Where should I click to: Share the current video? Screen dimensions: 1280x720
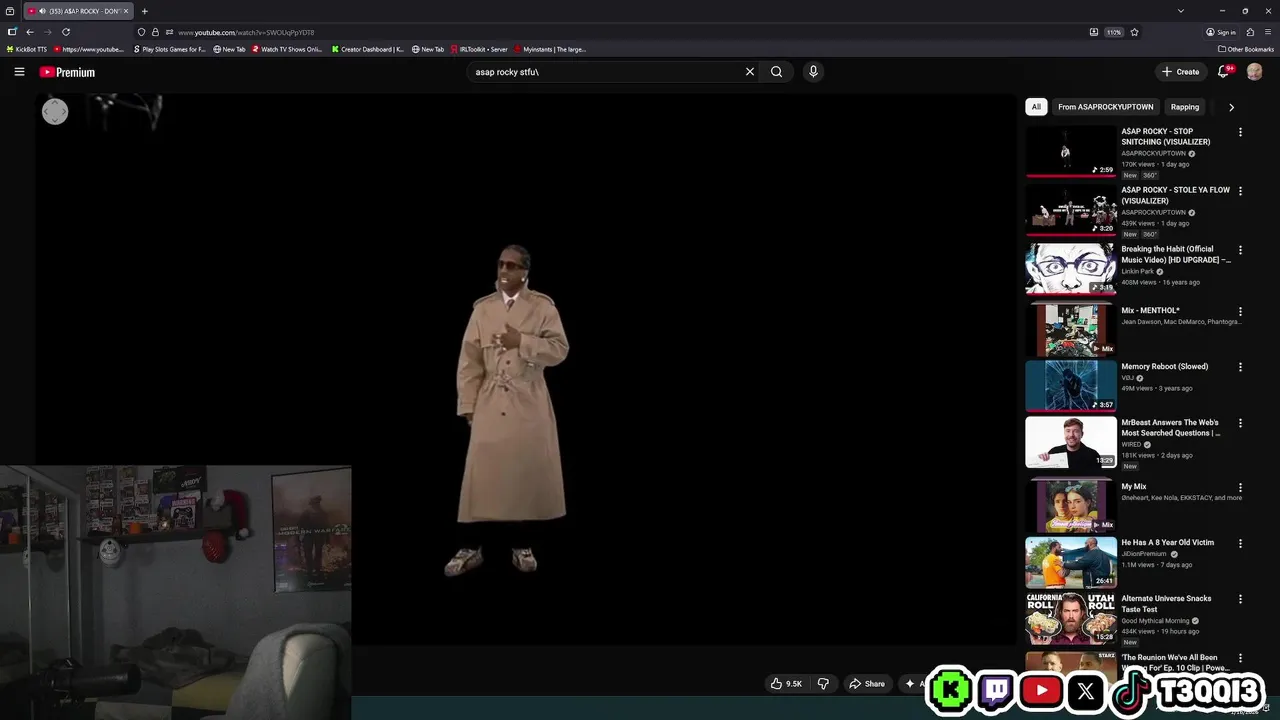tap(867, 684)
